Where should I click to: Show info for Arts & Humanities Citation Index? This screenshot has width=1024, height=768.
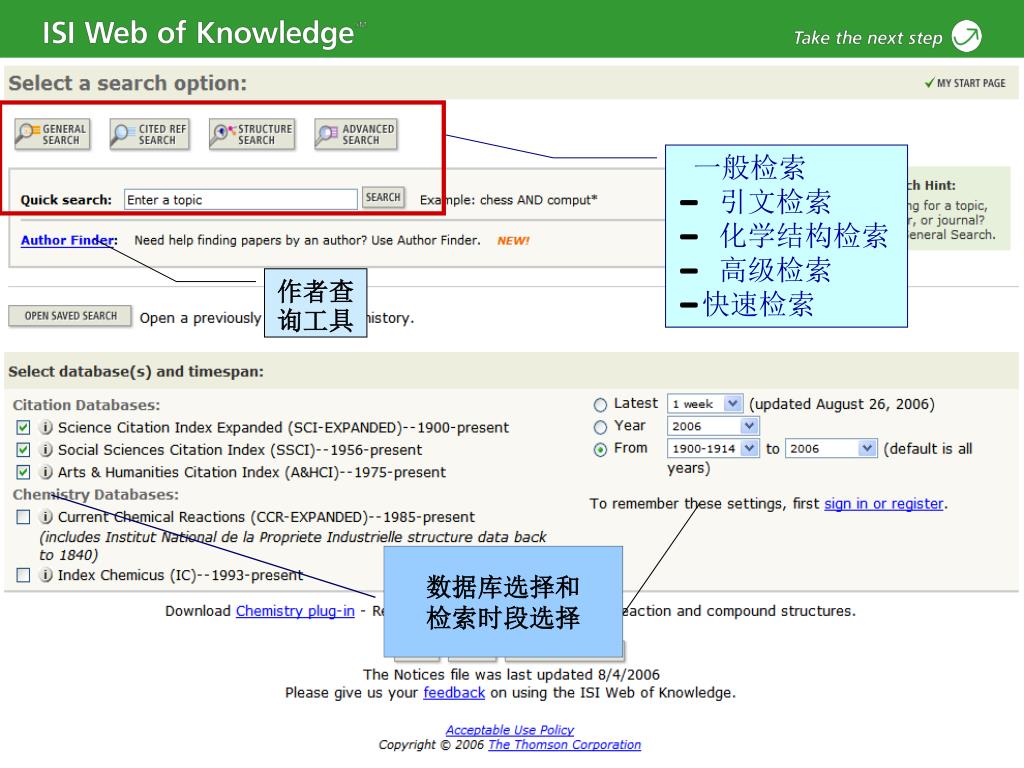coord(46,472)
